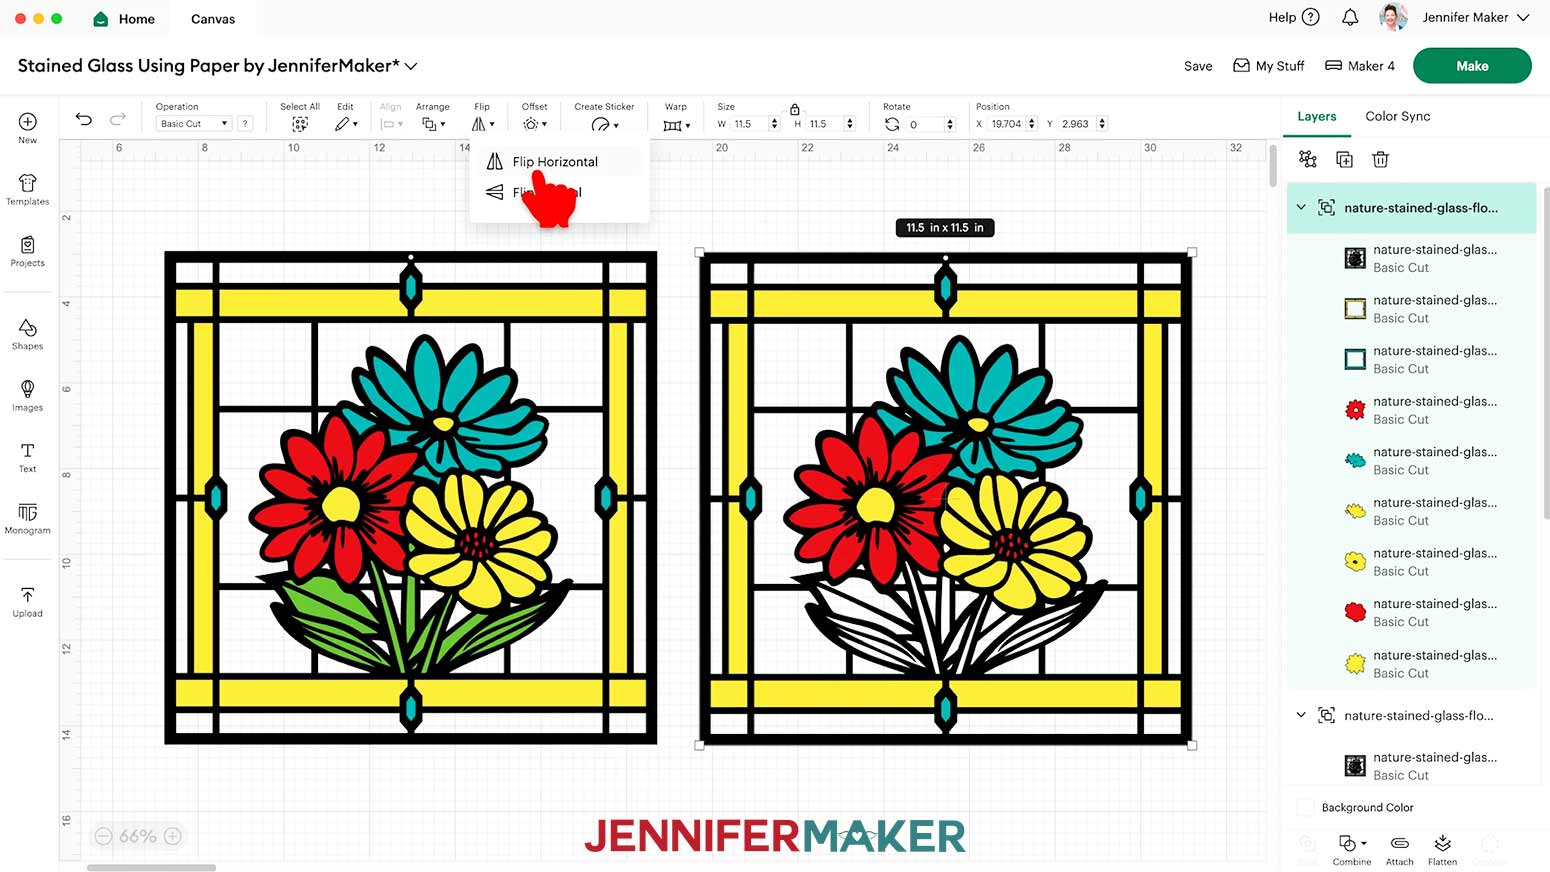Select the teal flower layer swatch
The image size is (1550, 872).
coord(1355,460)
